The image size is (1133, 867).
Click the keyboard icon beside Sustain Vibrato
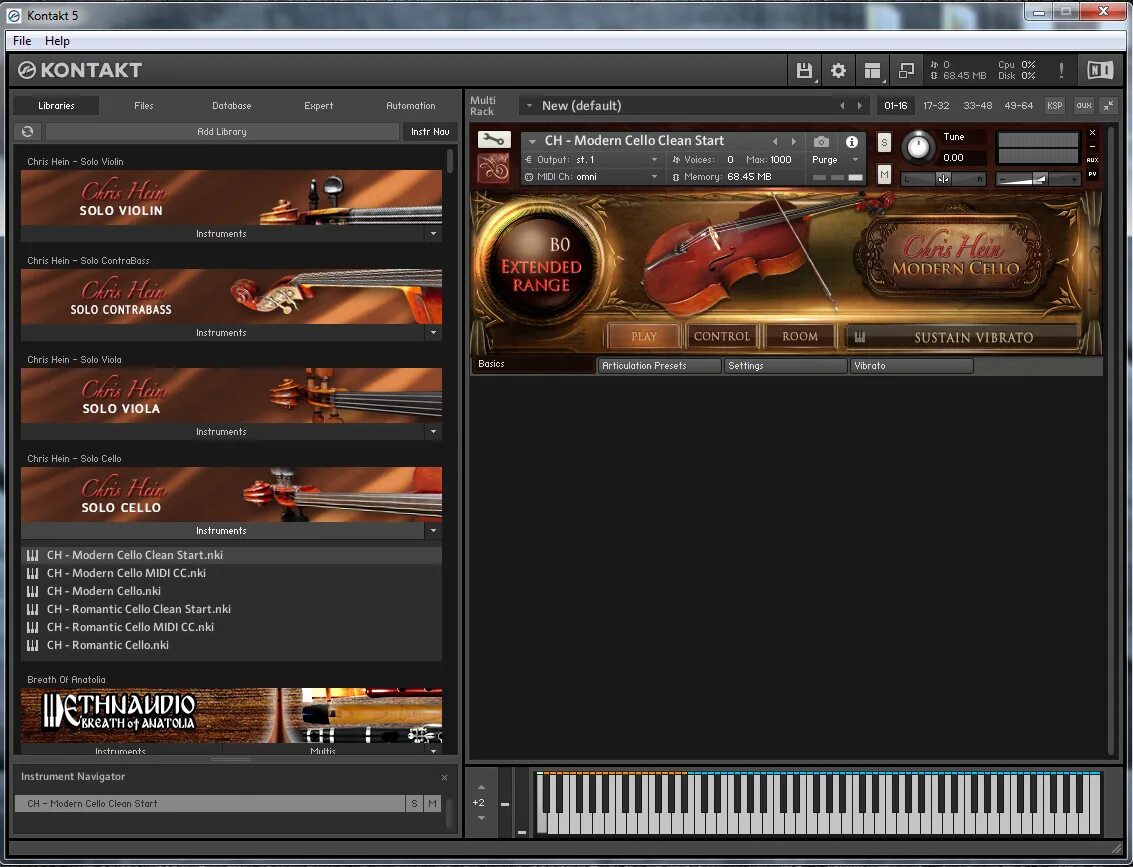tap(860, 337)
